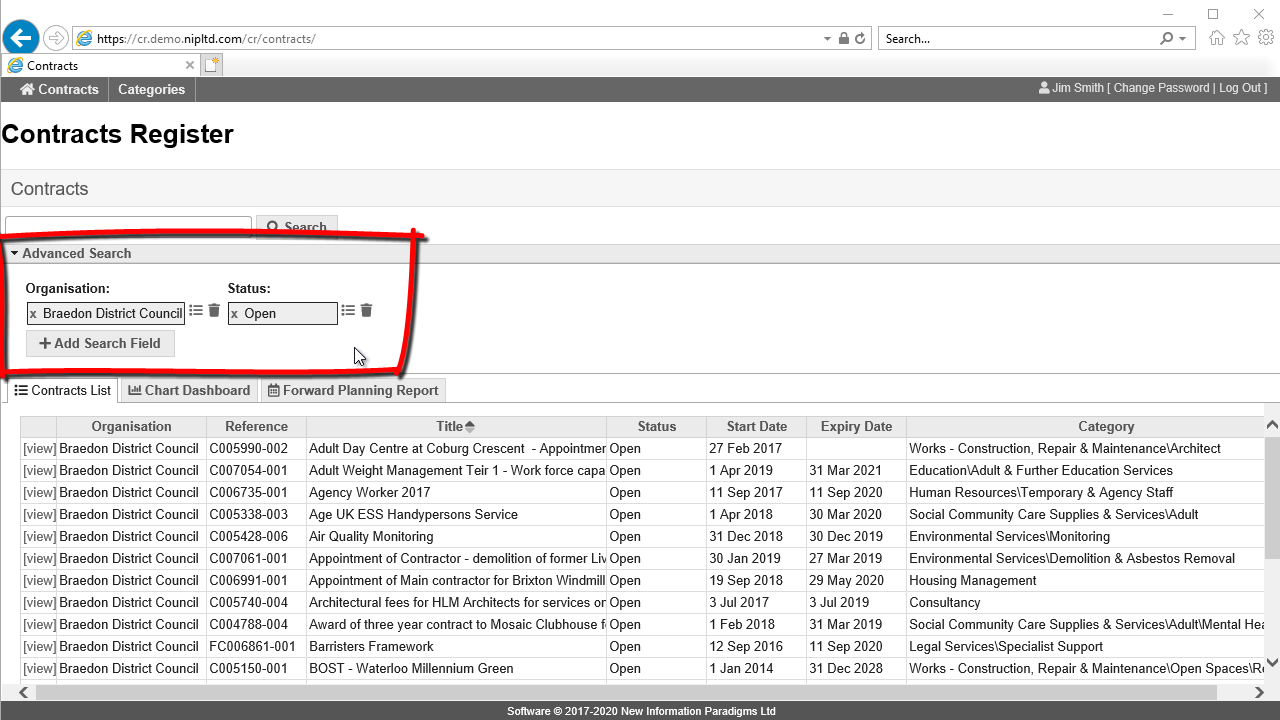The image size is (1280, 720).
Task: Open the address bar dropdown arrow
Action: [827, 39]
